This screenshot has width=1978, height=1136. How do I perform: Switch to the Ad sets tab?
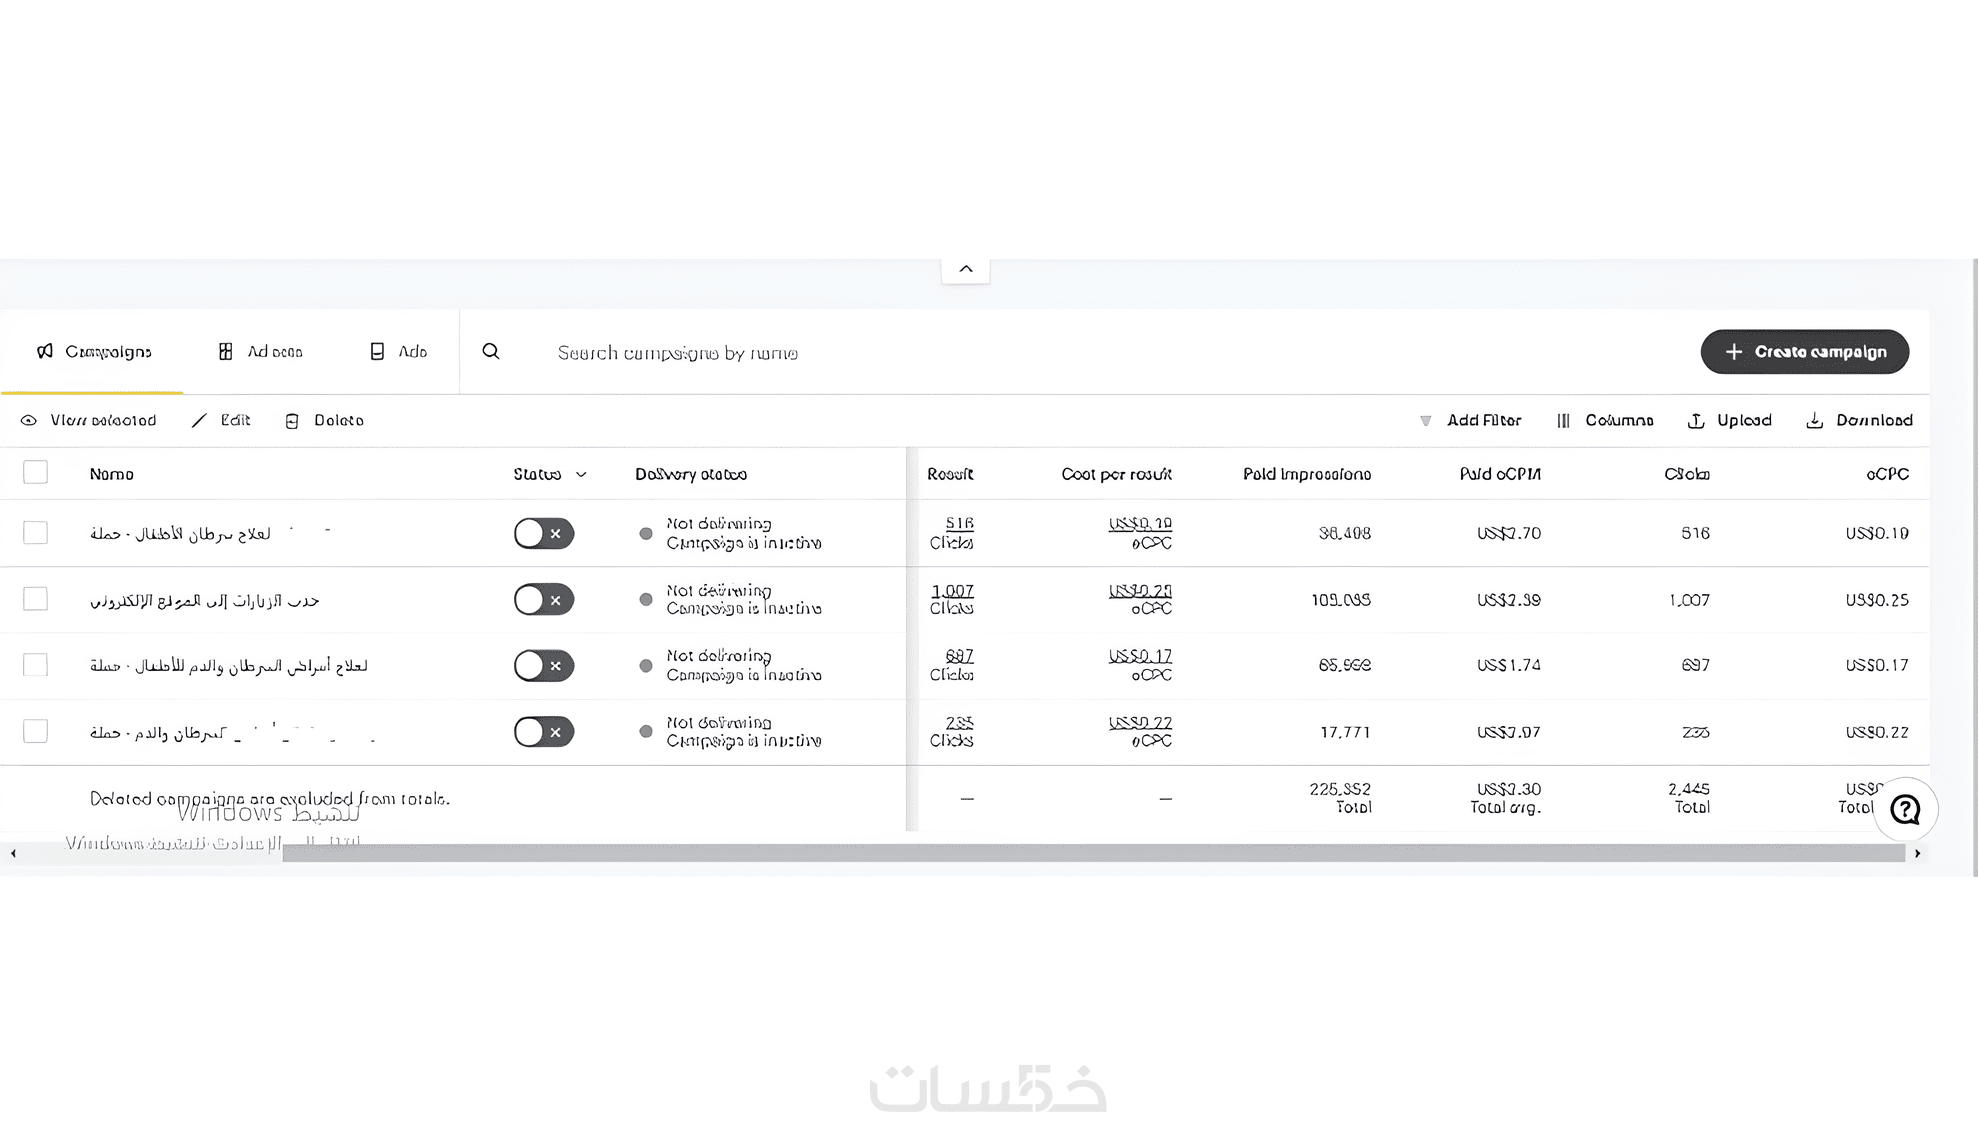point(260,352)
